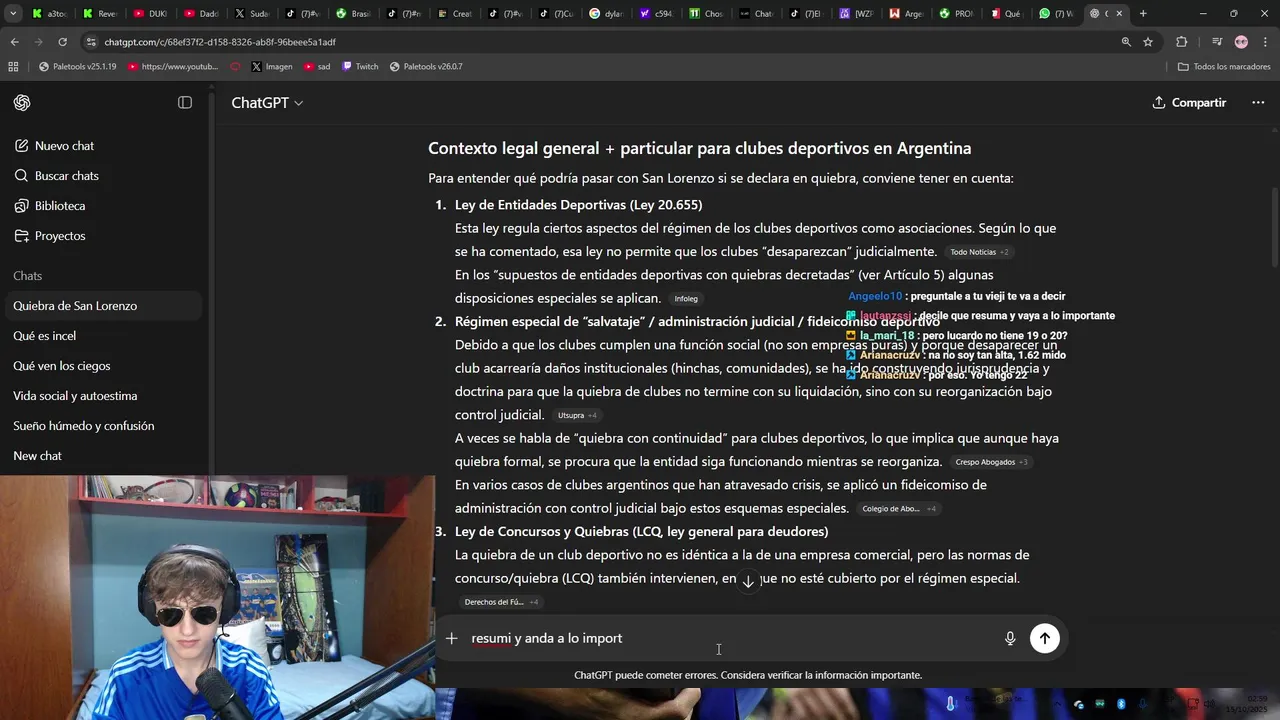The height and width of the screenshot is (720, 1280).
Task: Switch to the WhatsApp browser tab
Action: (x=1056, y=14)
